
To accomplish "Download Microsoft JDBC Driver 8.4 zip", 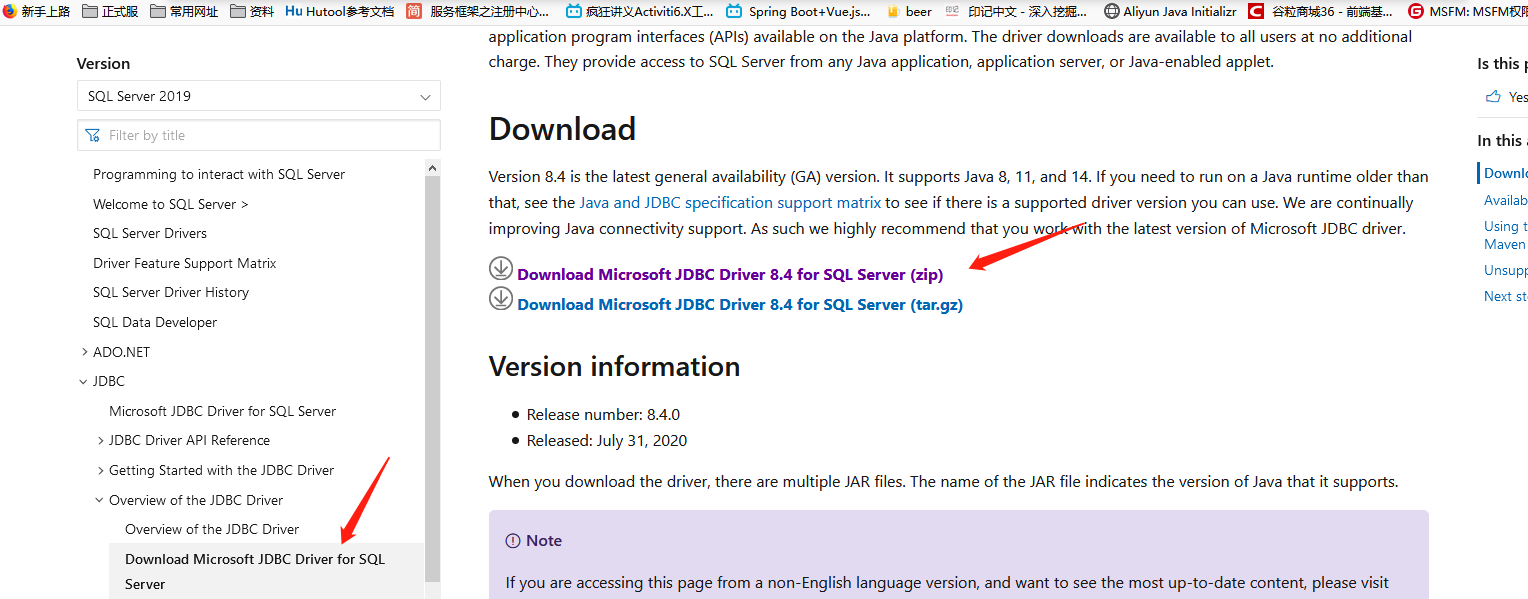I will (730, 274).
